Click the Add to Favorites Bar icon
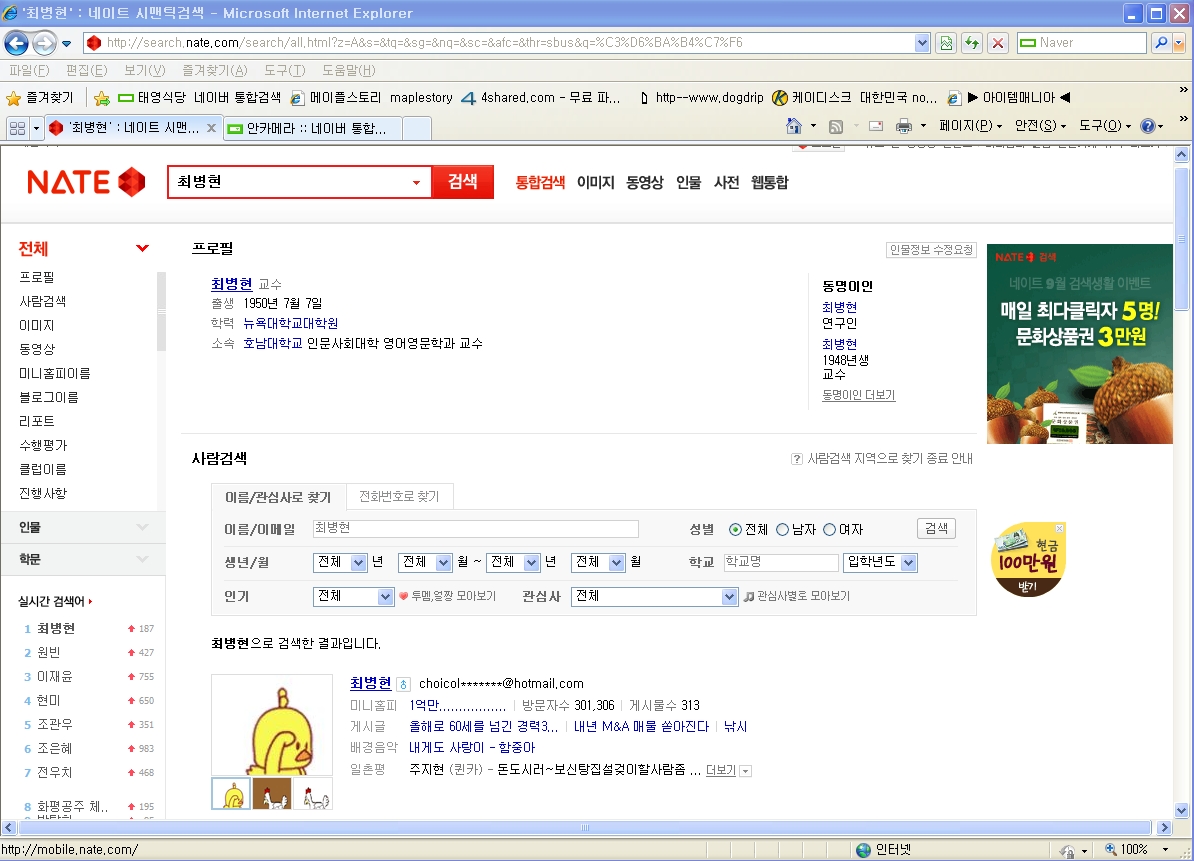Image resolution: width=1194 pixels, height=861 pixels. [x=101, y=98]
